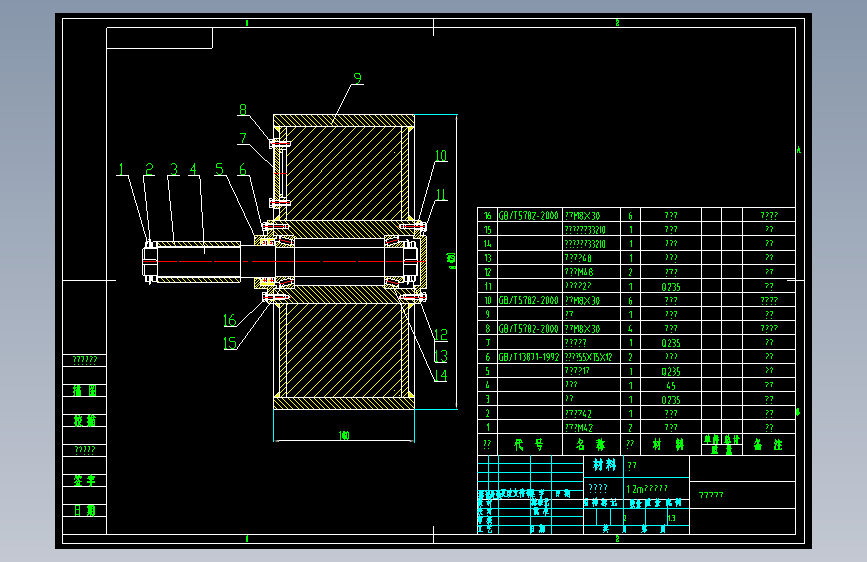Select balloon label 3 above shaft

(174, 169)
